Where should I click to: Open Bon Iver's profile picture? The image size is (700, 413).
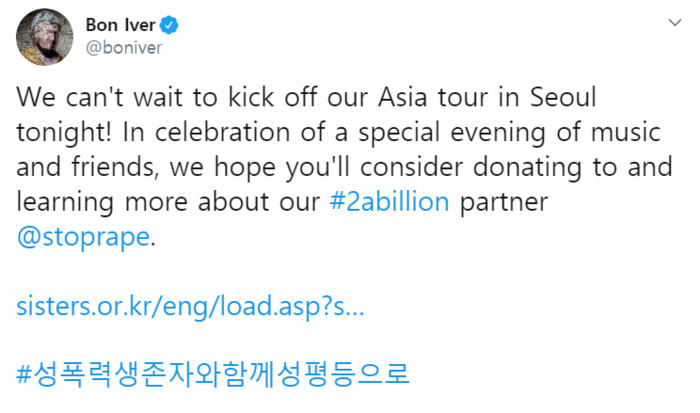(x=45, y=37)
